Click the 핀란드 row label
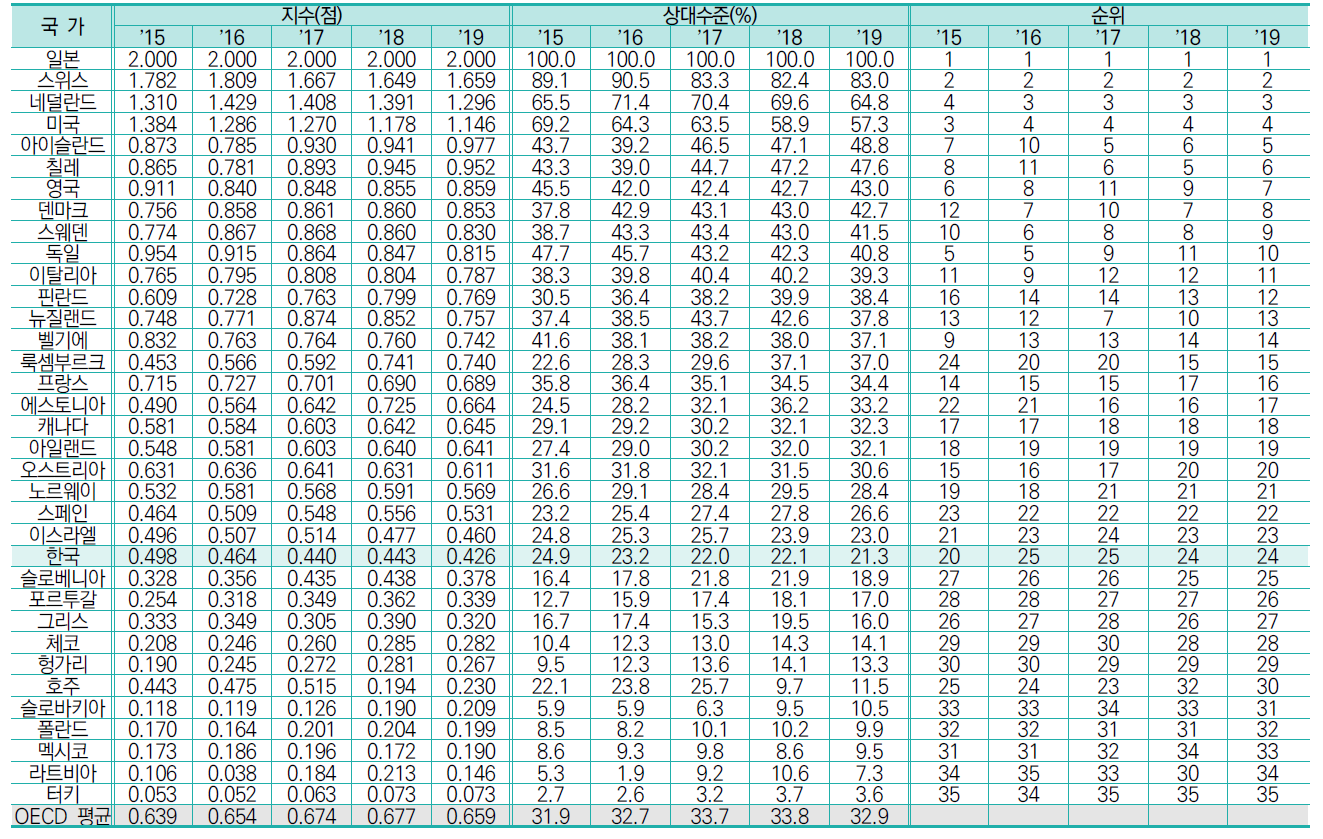 62,297
